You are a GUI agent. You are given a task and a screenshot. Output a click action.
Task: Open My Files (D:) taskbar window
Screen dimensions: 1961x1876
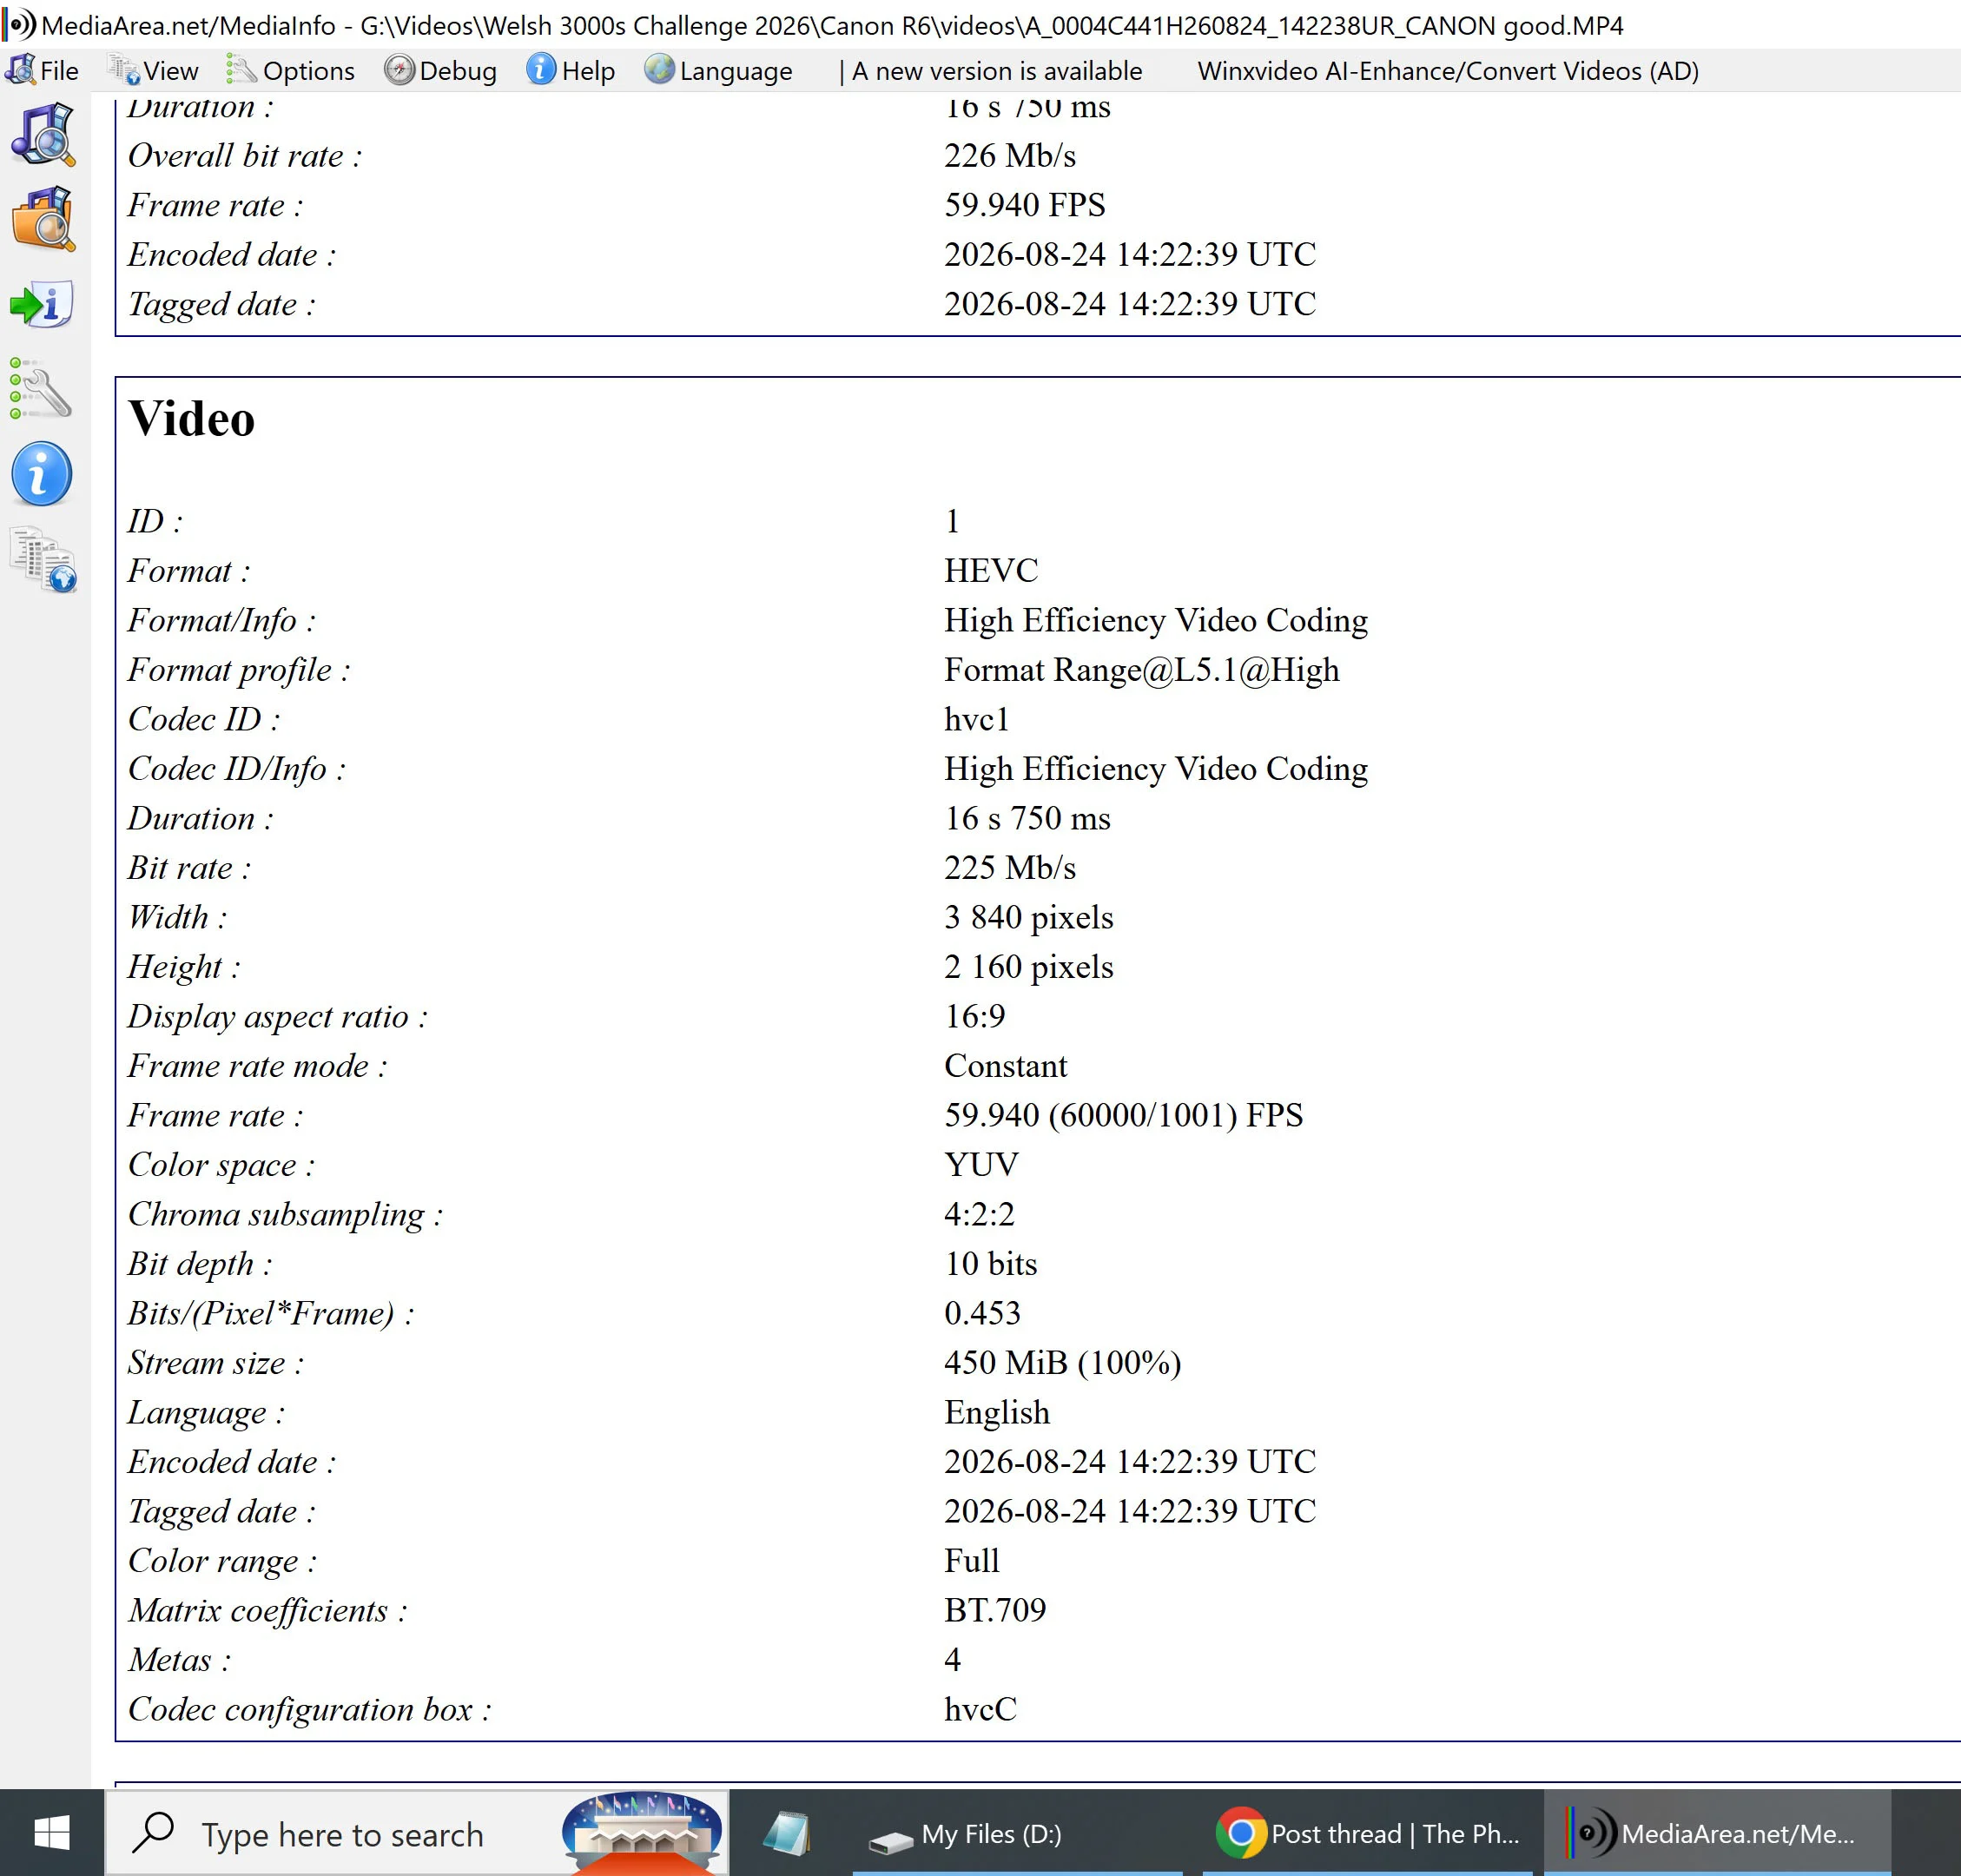pyautogui.click(x=1018, y=1834)
